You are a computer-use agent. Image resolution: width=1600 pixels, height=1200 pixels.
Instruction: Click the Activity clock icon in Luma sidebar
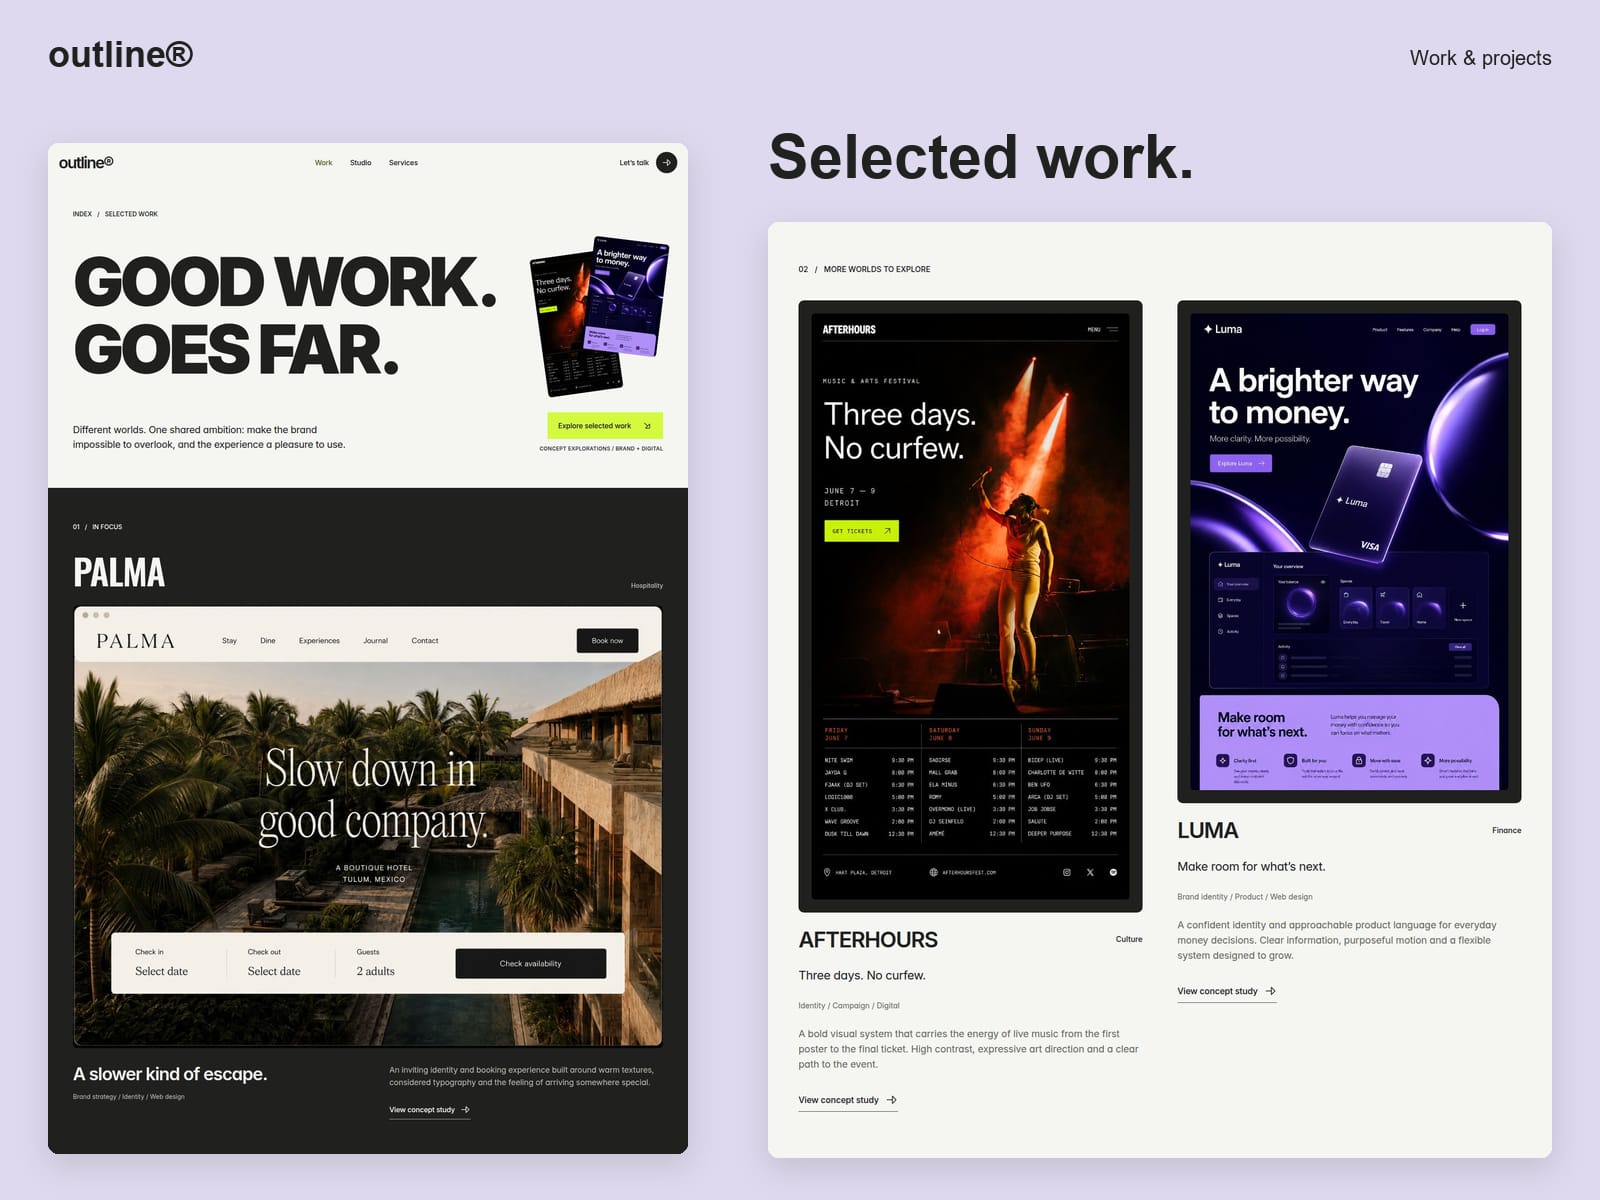1220,631
